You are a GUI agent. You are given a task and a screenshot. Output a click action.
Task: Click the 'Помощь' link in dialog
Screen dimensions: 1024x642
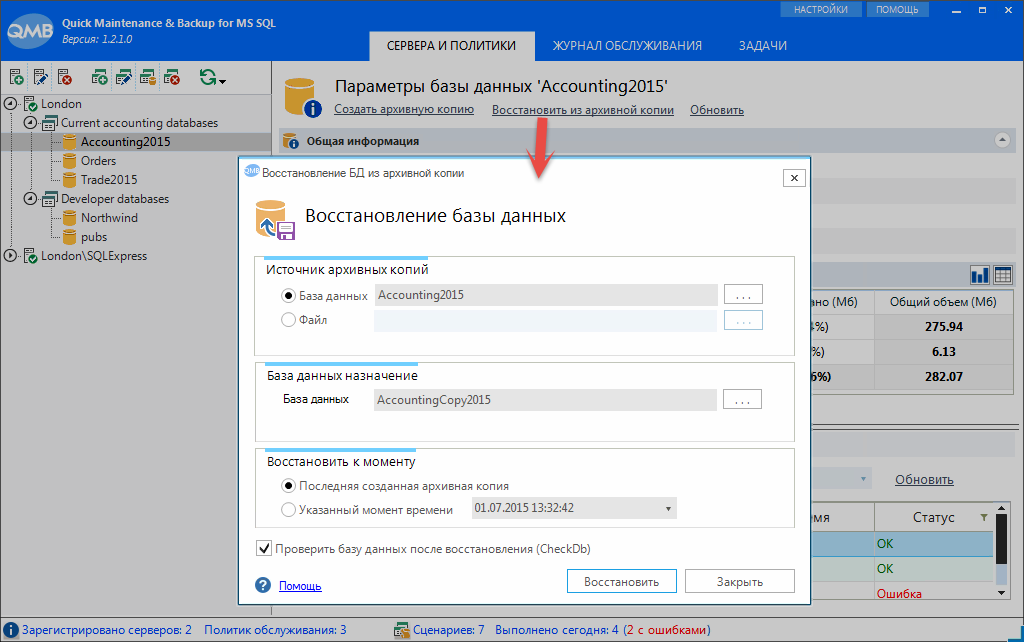pyautogui.click(x=300, y=586)
